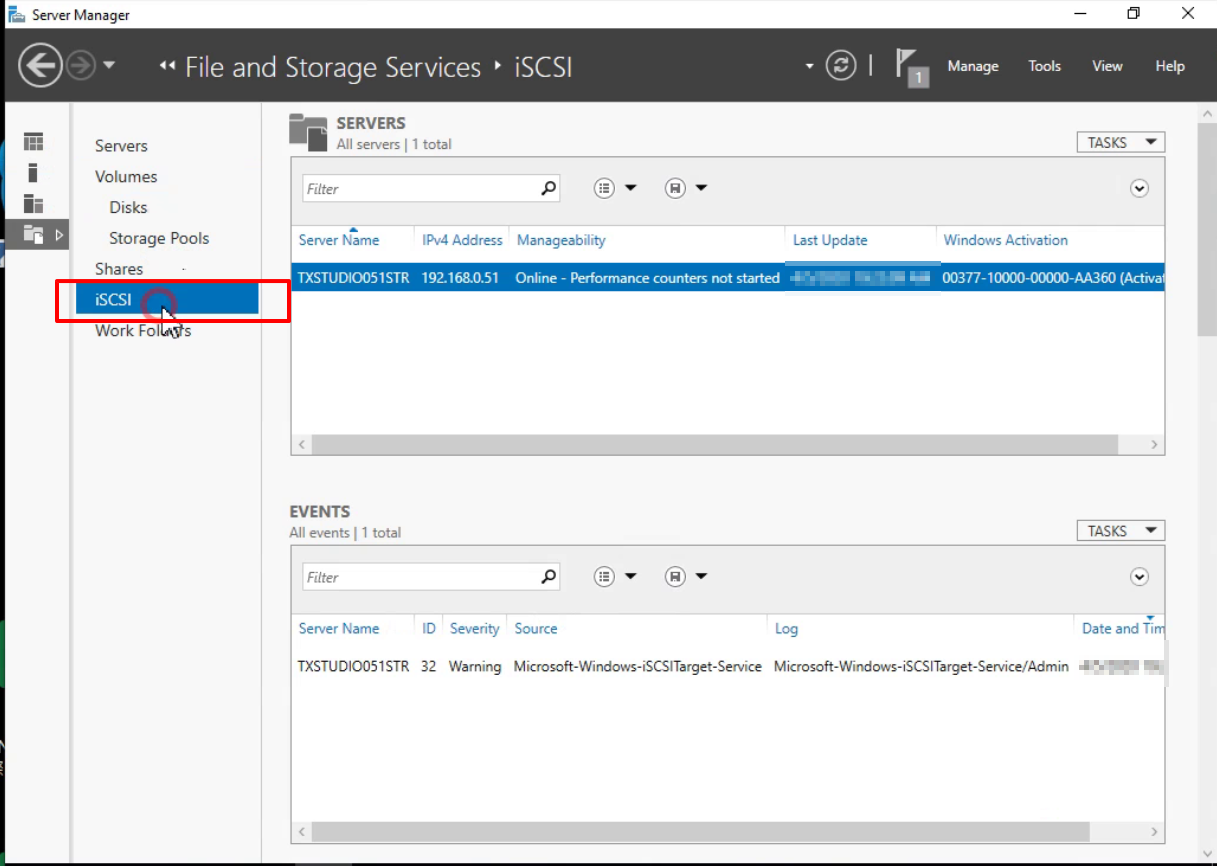
Task: Sort servers by Manageability column
Action: tap(561, 240)
